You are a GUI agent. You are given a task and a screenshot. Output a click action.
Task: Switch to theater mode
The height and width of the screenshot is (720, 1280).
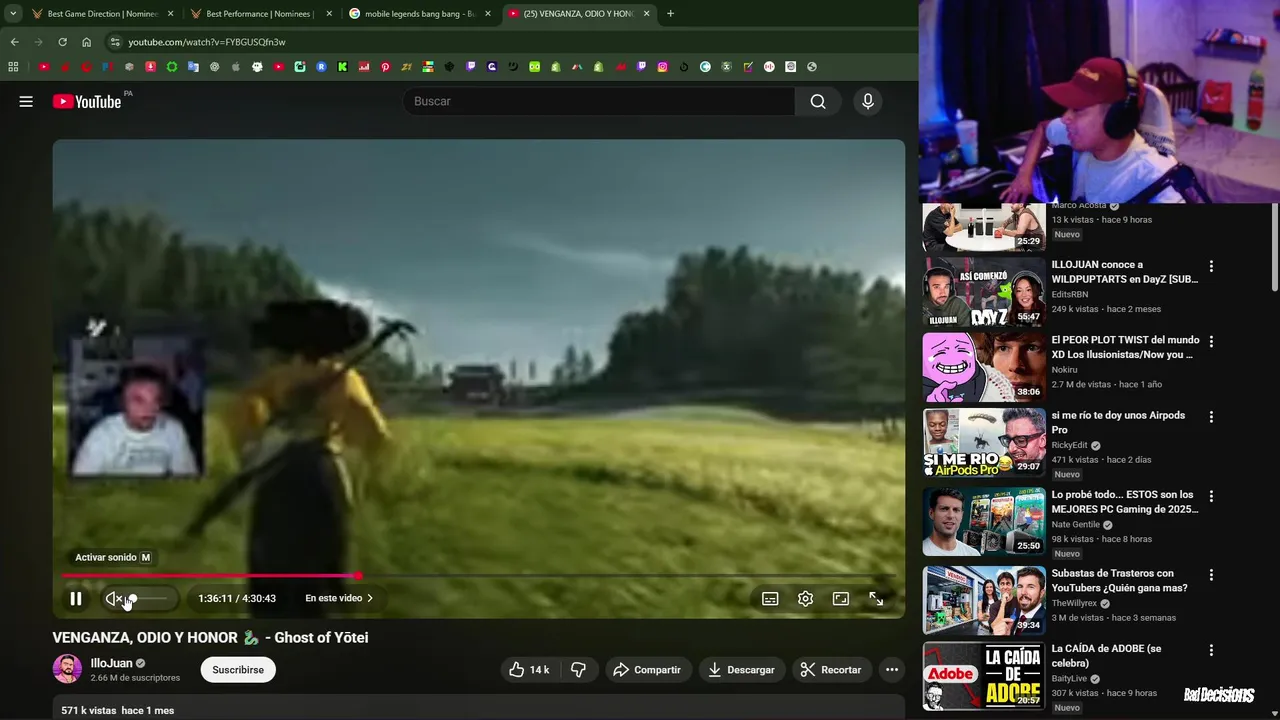841,599
